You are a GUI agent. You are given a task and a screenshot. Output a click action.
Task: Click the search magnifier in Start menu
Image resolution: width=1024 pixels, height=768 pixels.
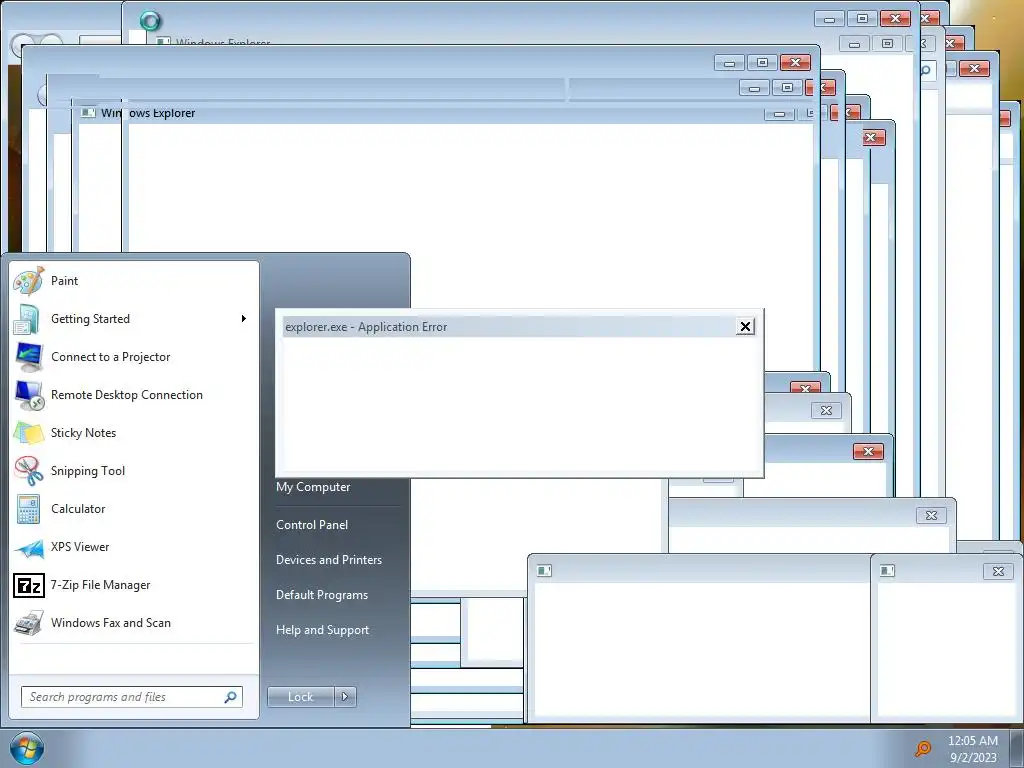pos(231,697)
